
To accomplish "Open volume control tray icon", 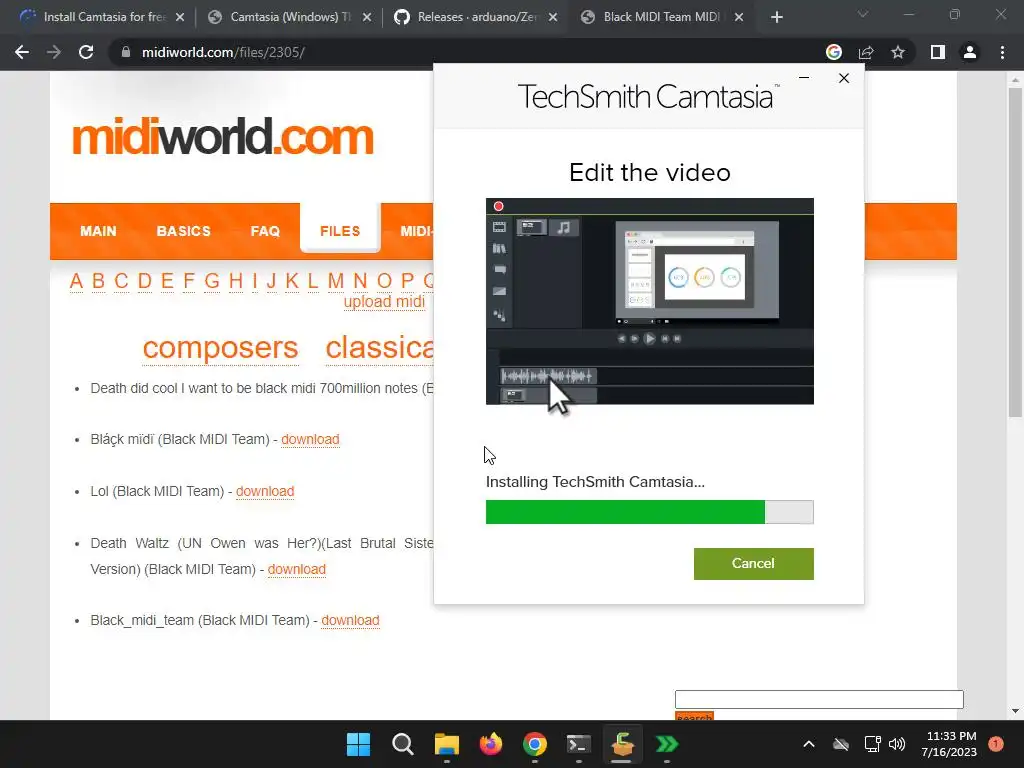I will 897,744.
